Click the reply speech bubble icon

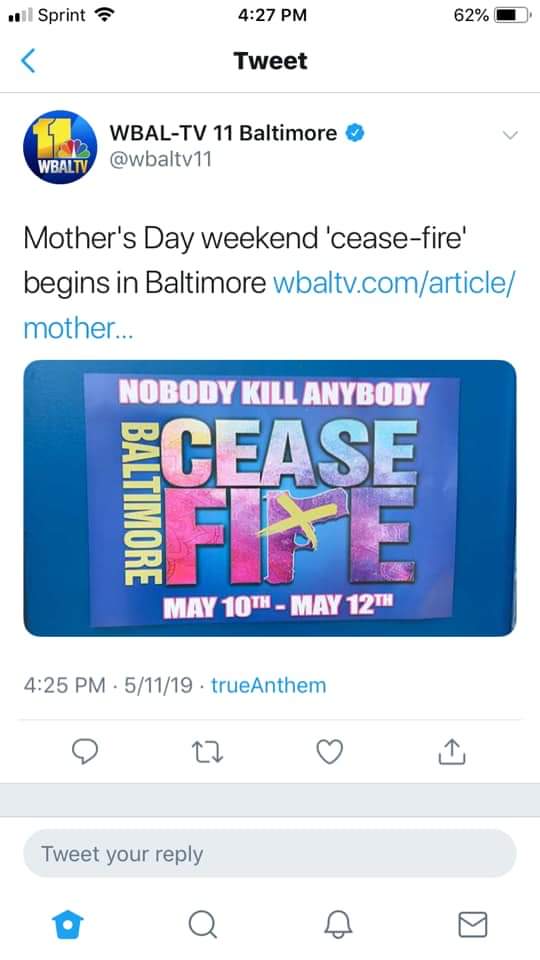(x=85, y=752)
